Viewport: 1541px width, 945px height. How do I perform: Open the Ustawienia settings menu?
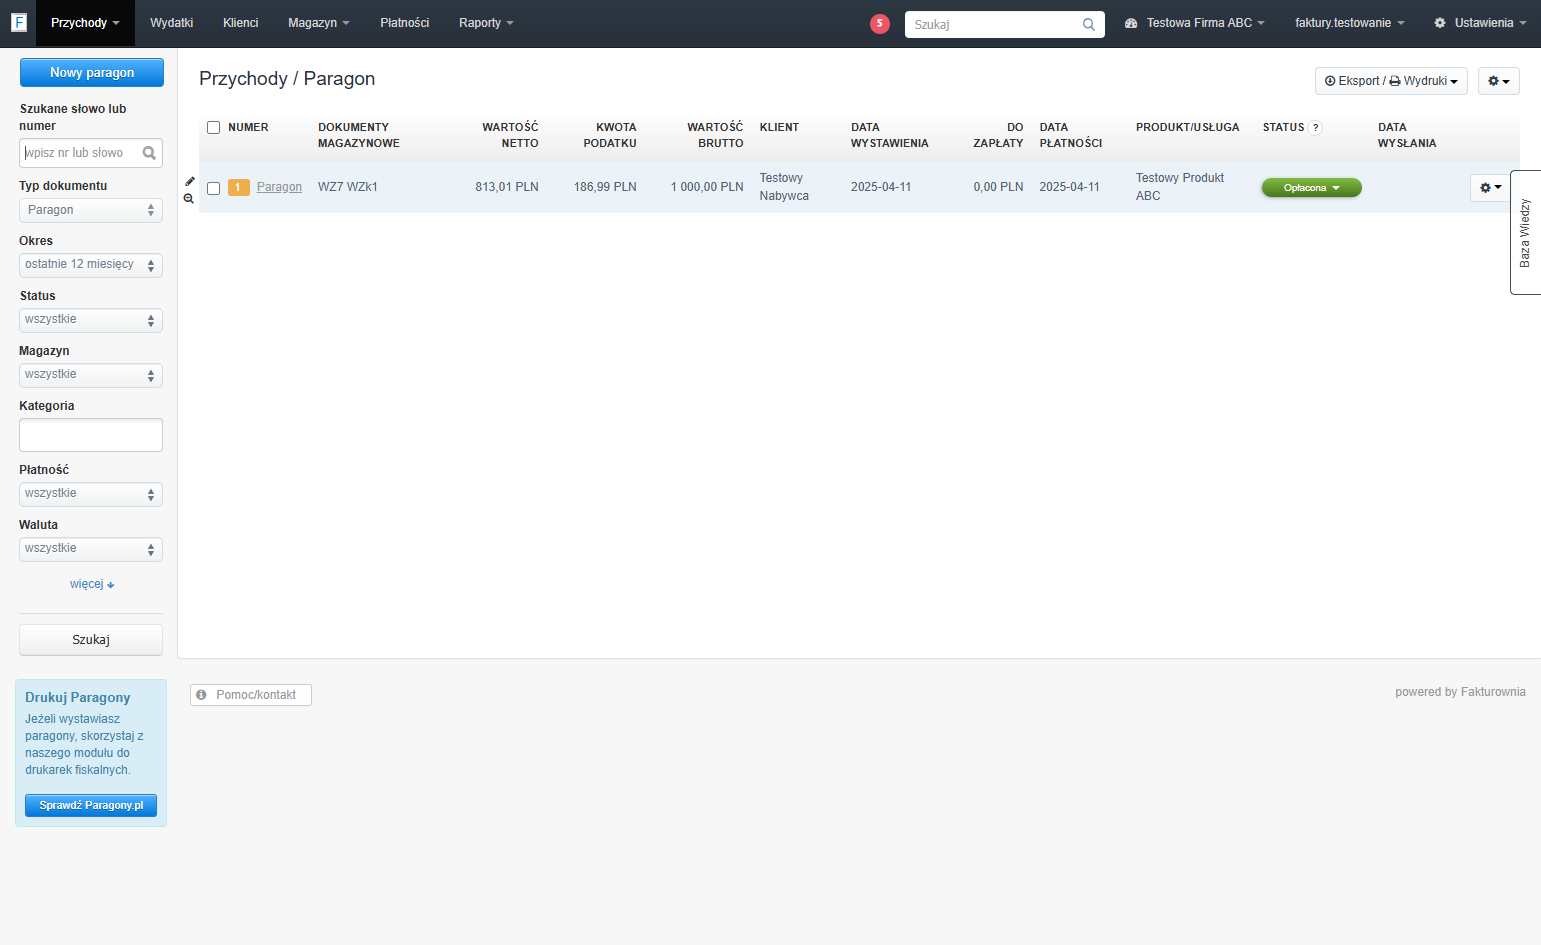click(x=1480, y=23)
